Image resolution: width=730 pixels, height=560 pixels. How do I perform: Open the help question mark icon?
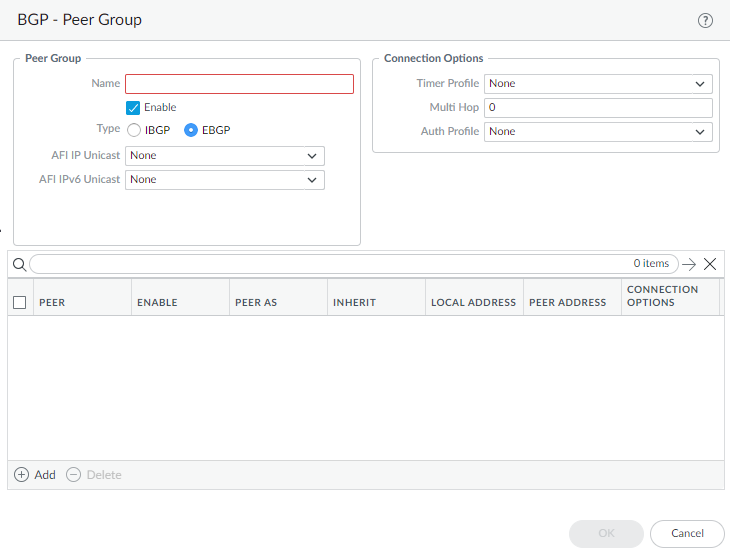coord(705,20)
